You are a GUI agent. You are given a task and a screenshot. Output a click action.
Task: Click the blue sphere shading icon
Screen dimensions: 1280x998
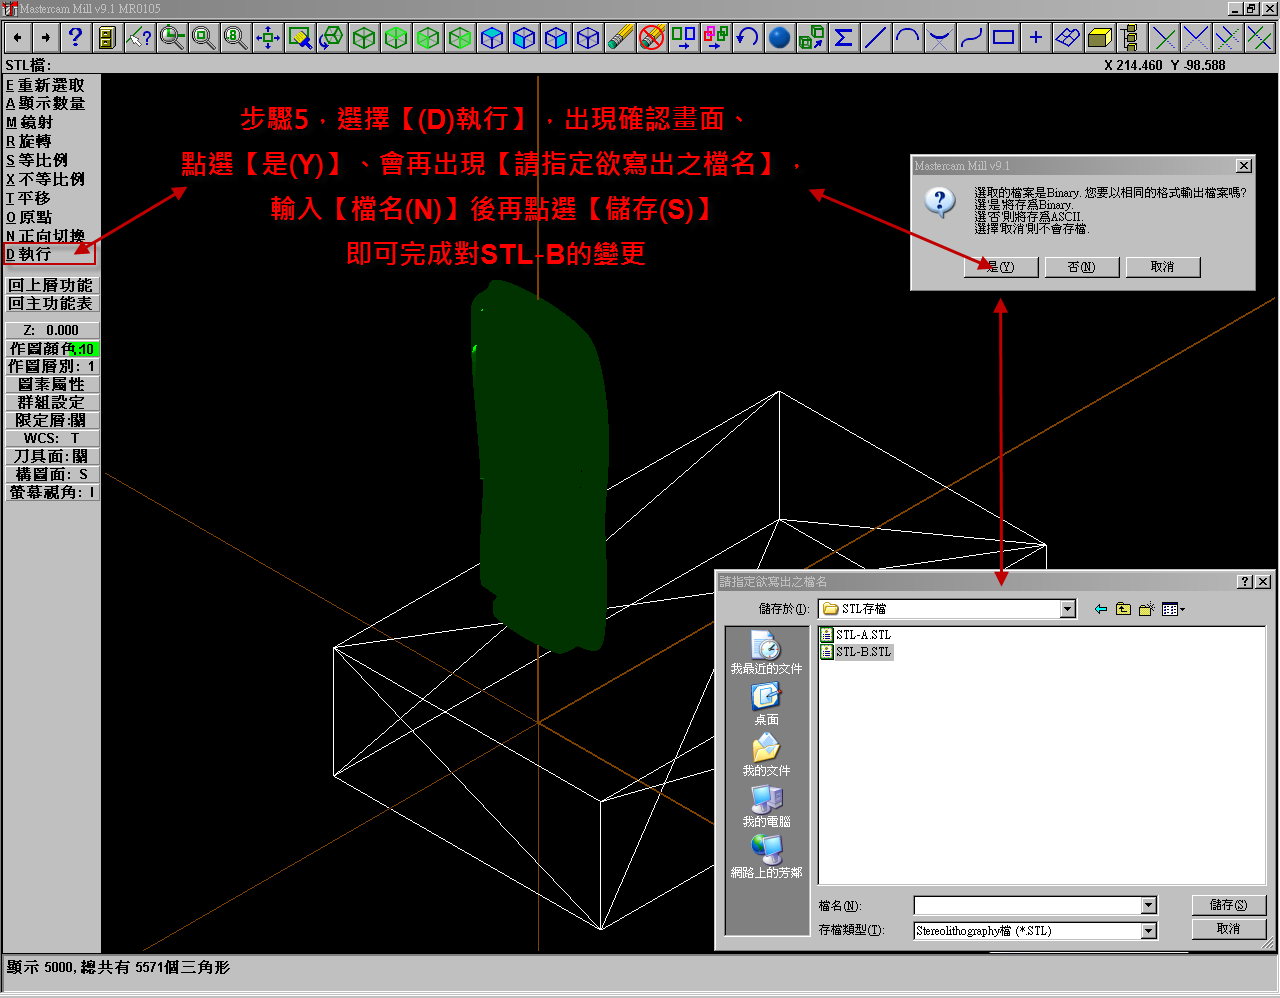780,37
